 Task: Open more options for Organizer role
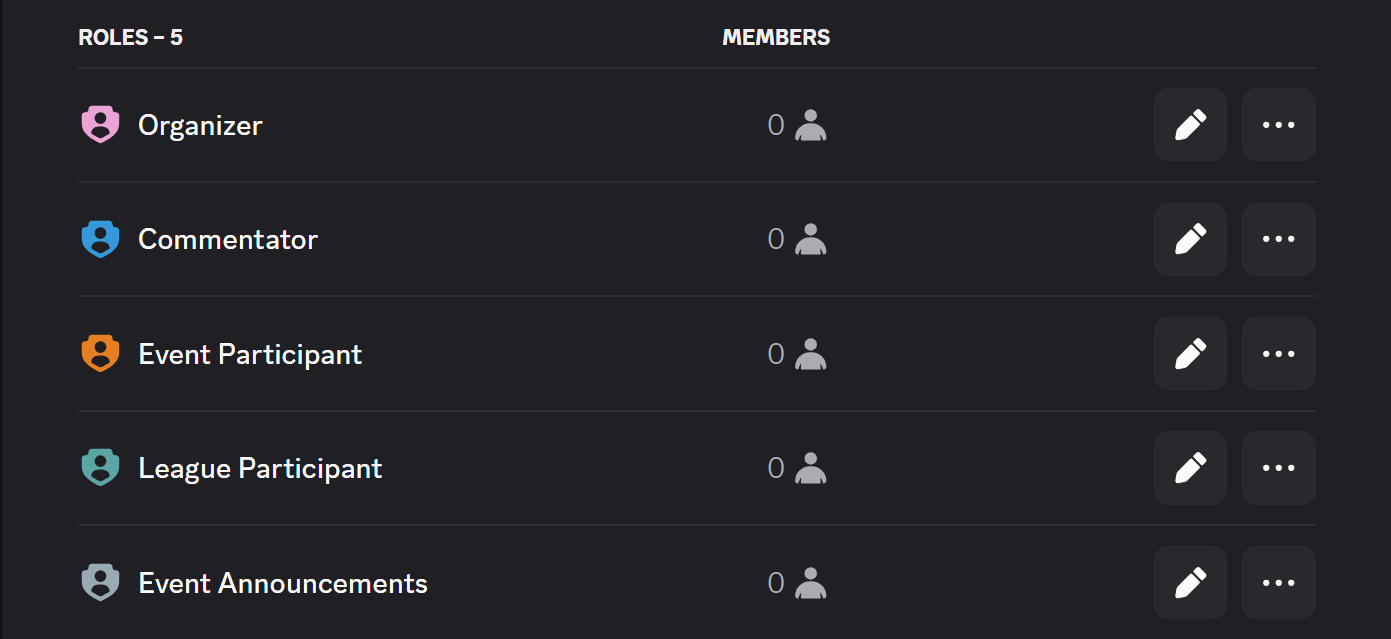click(x=1278, y=125)
